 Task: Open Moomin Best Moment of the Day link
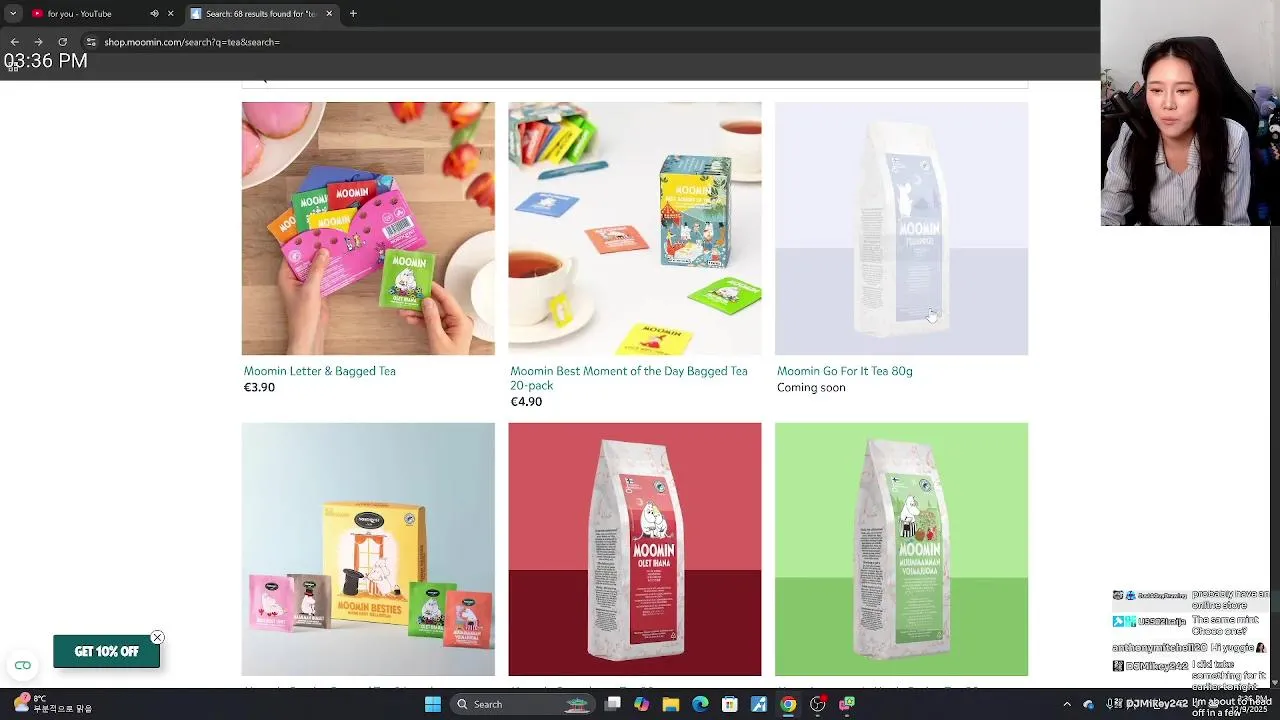pos(629,378)
